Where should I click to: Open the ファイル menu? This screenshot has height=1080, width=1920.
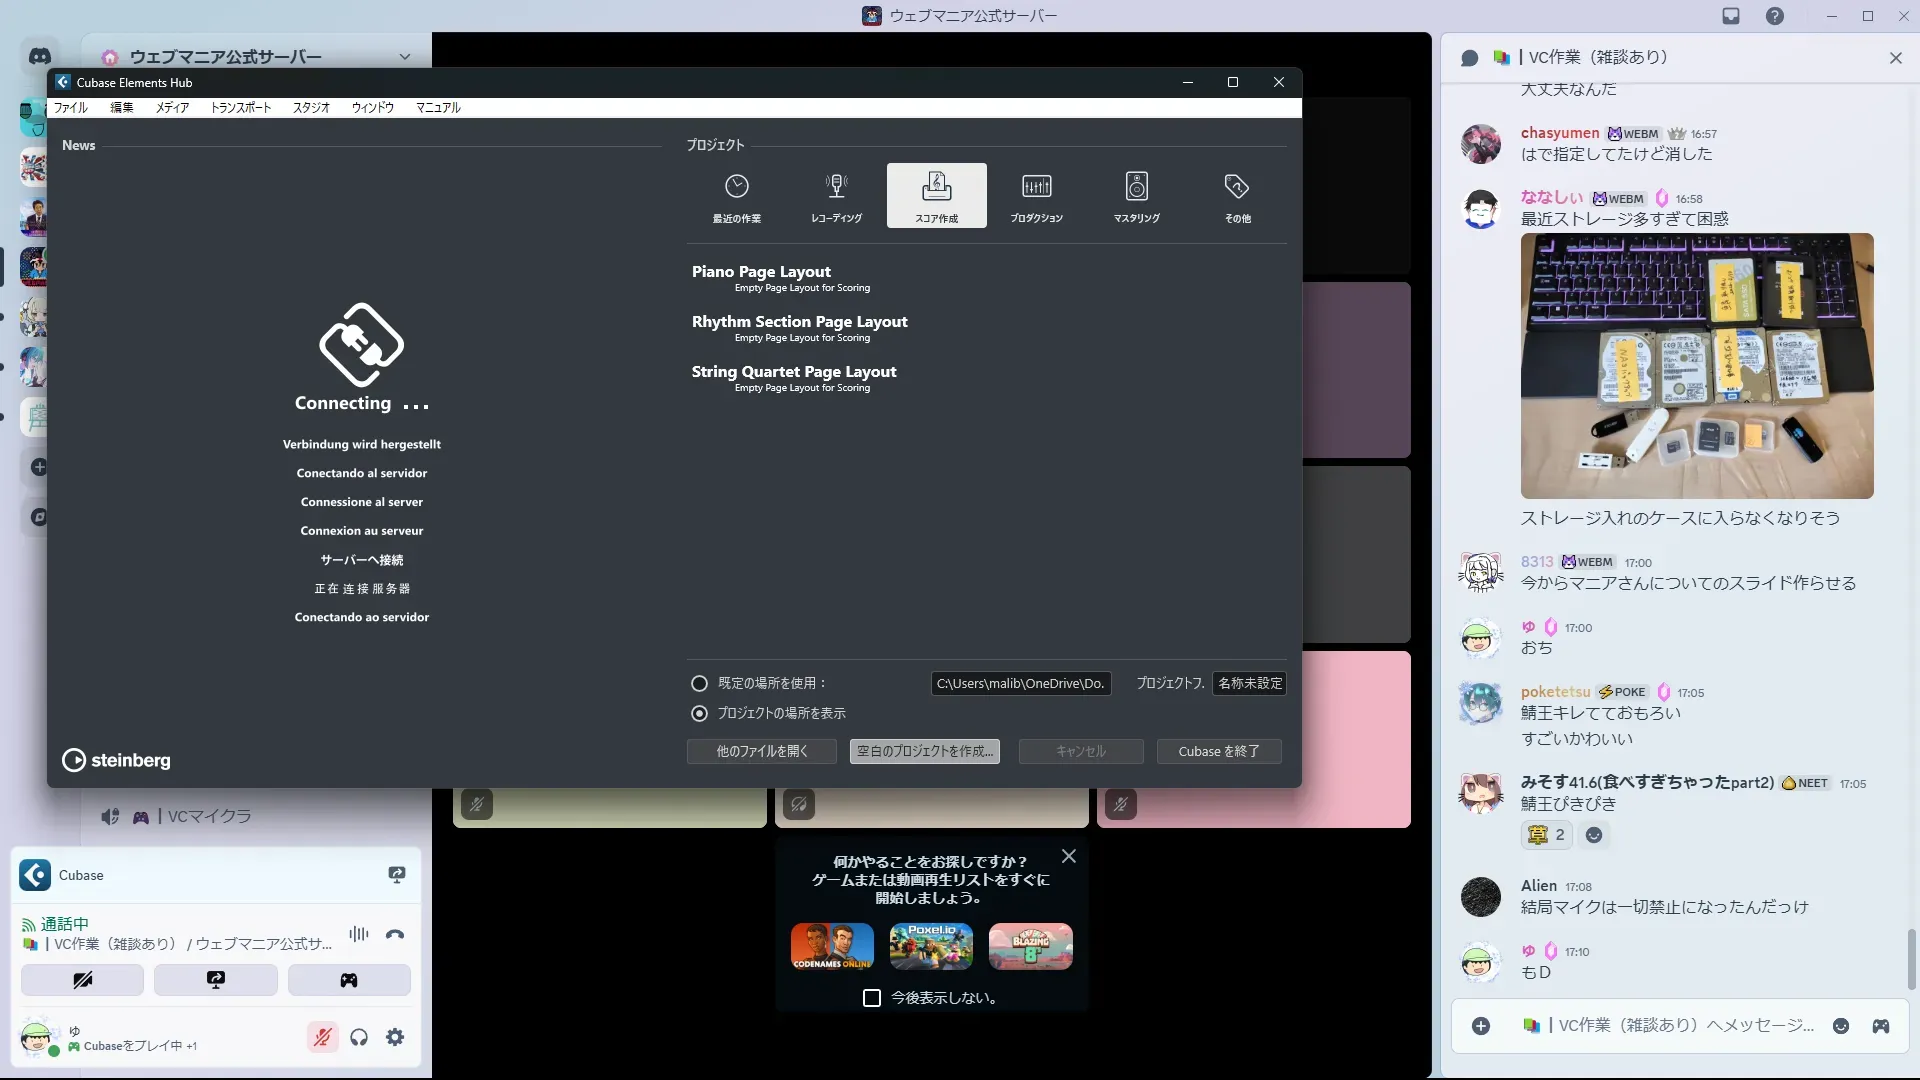click(70, 107)
